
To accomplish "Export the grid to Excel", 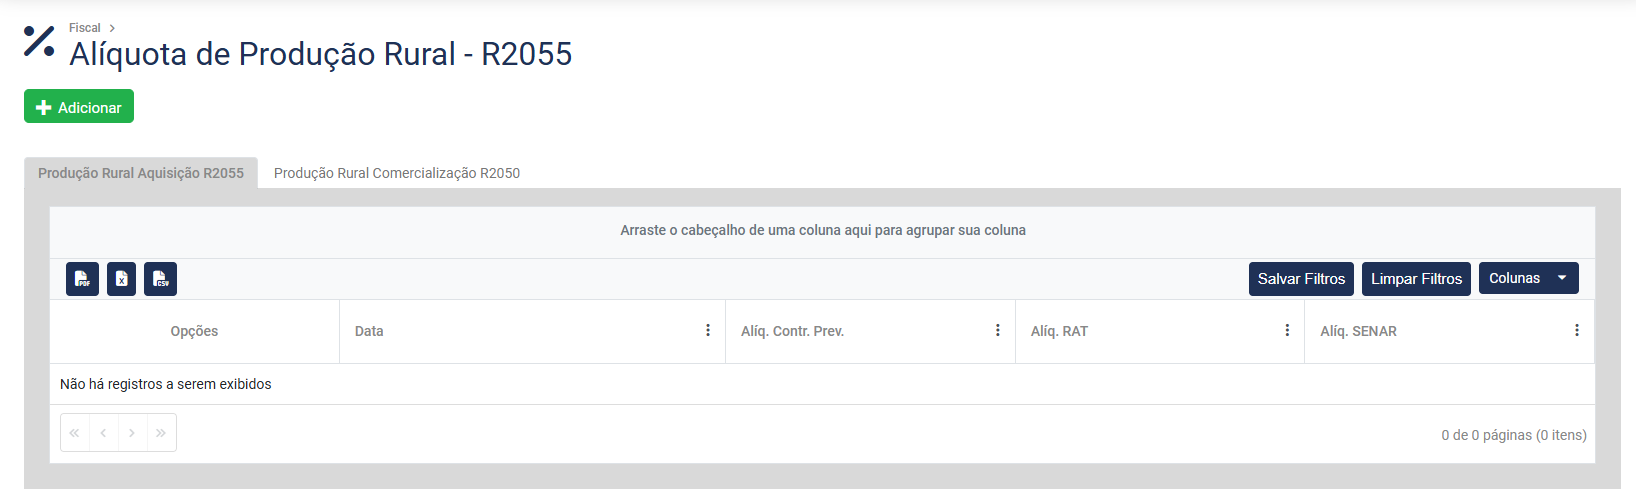I will pyautogui.click(x=121, y=279).
